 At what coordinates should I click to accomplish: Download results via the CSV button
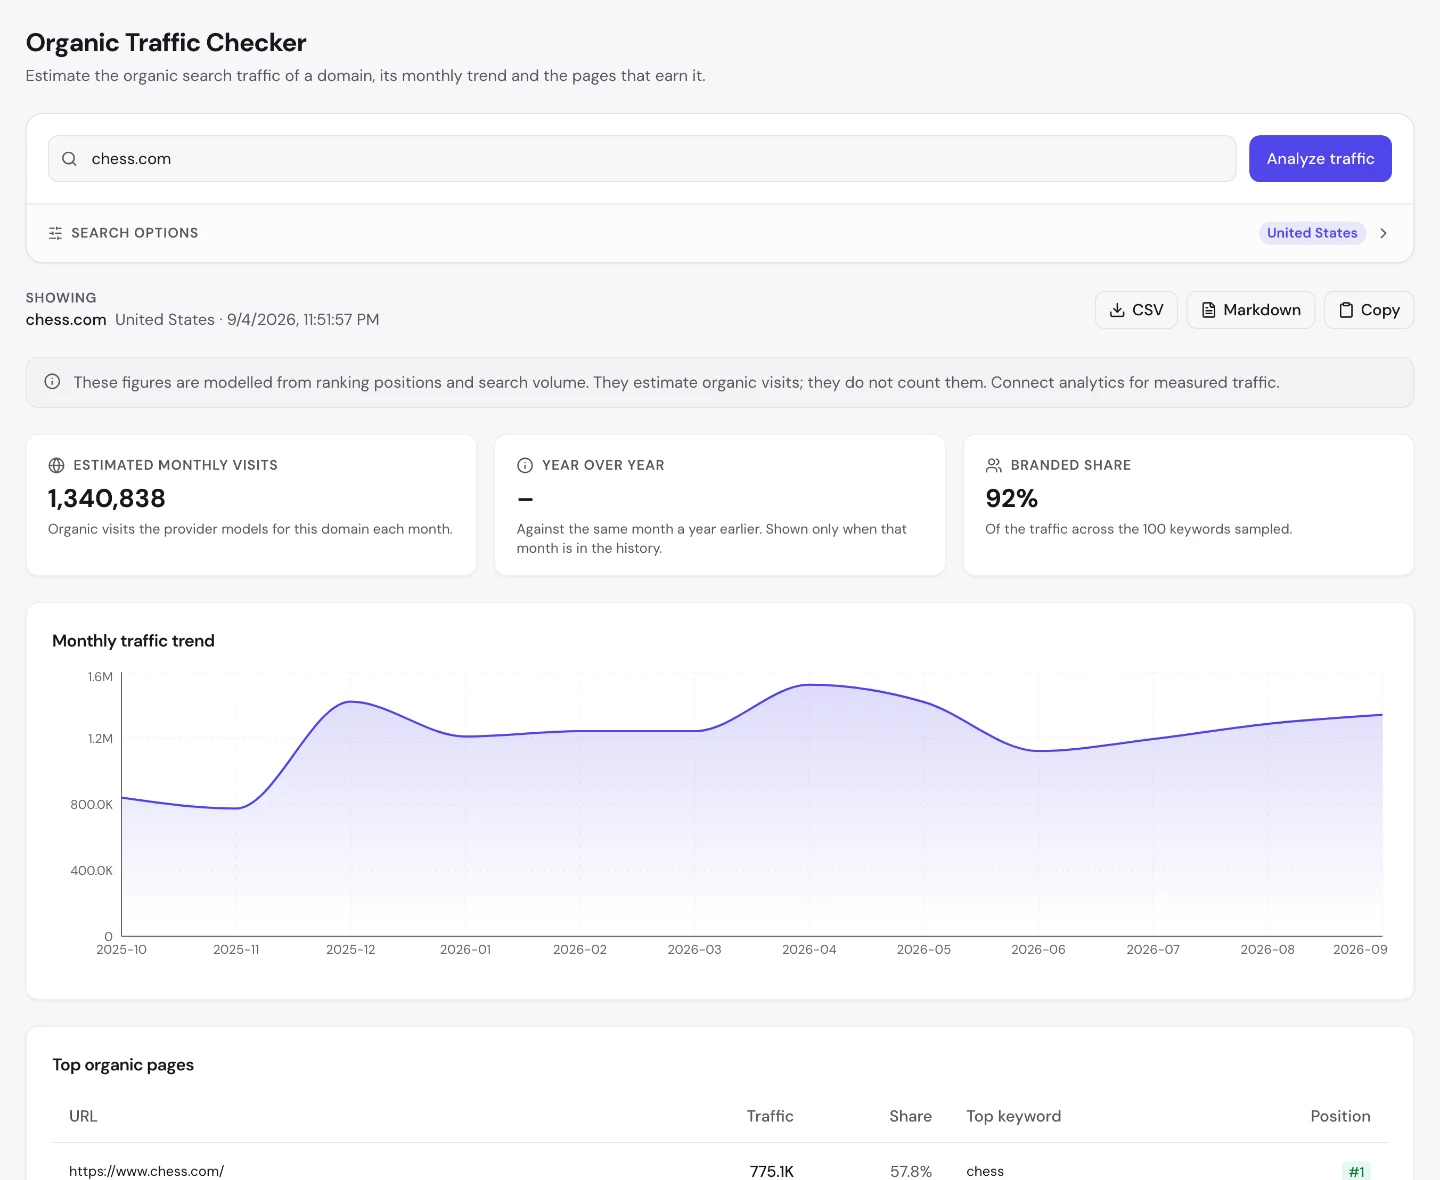tap(1136, 310)
